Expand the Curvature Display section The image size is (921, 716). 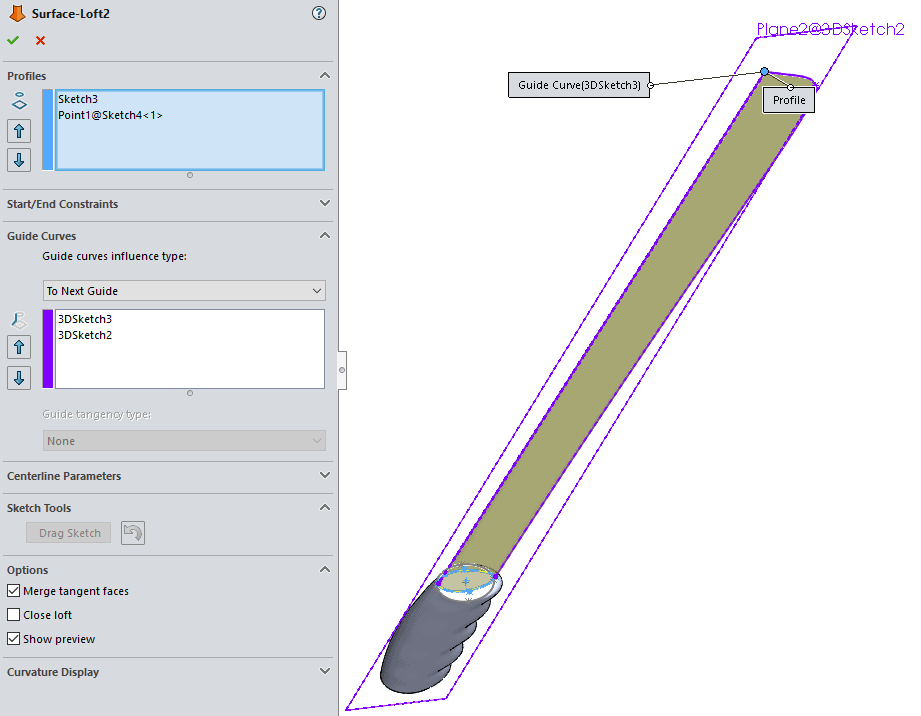pyautogui.click(x=323, y=672)
